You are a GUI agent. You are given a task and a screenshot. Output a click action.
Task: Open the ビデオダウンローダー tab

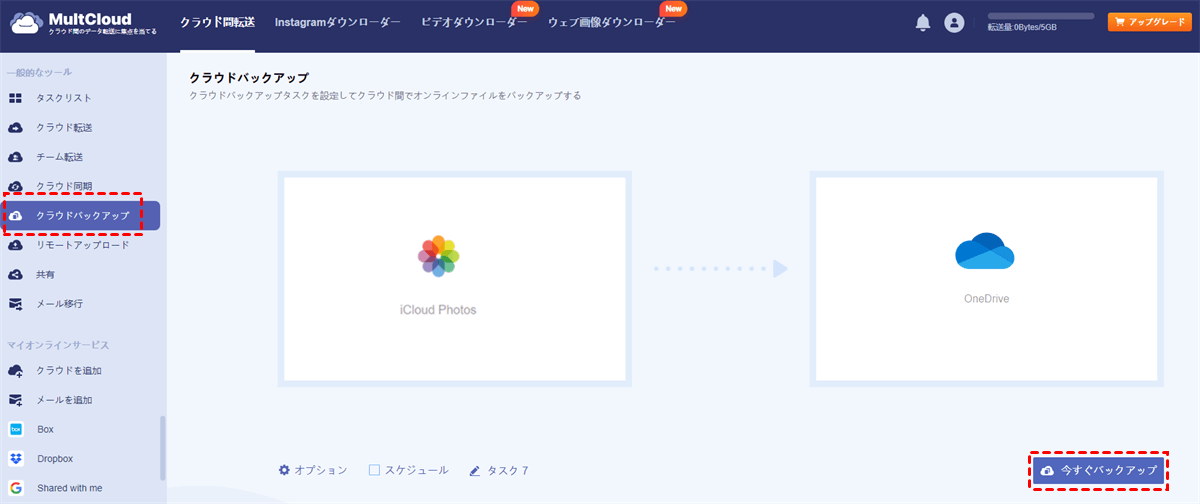point(474,23)
